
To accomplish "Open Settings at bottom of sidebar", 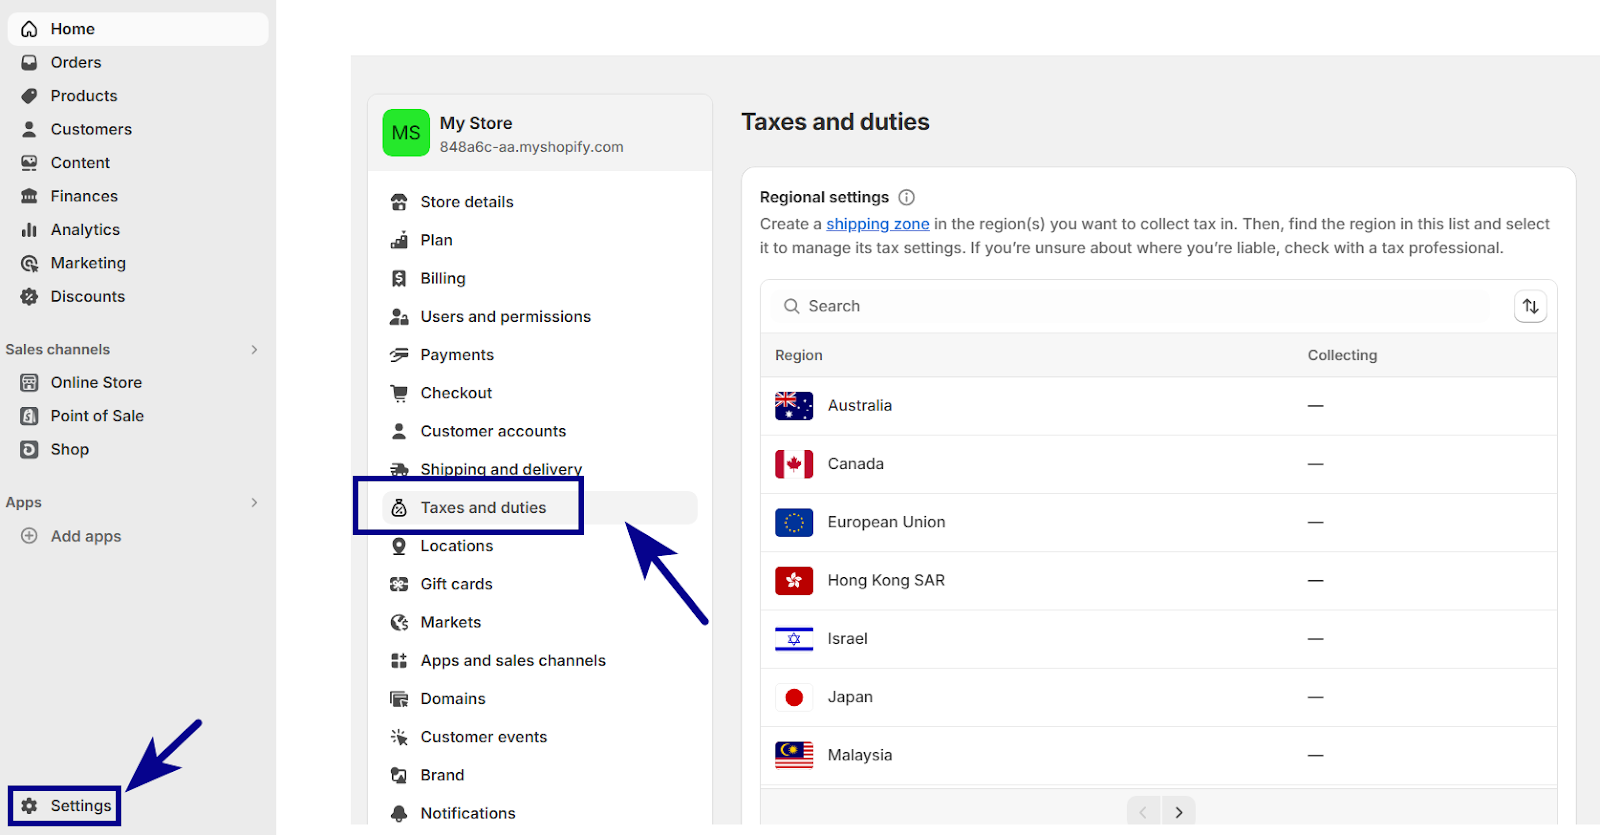I will [65, 806].
